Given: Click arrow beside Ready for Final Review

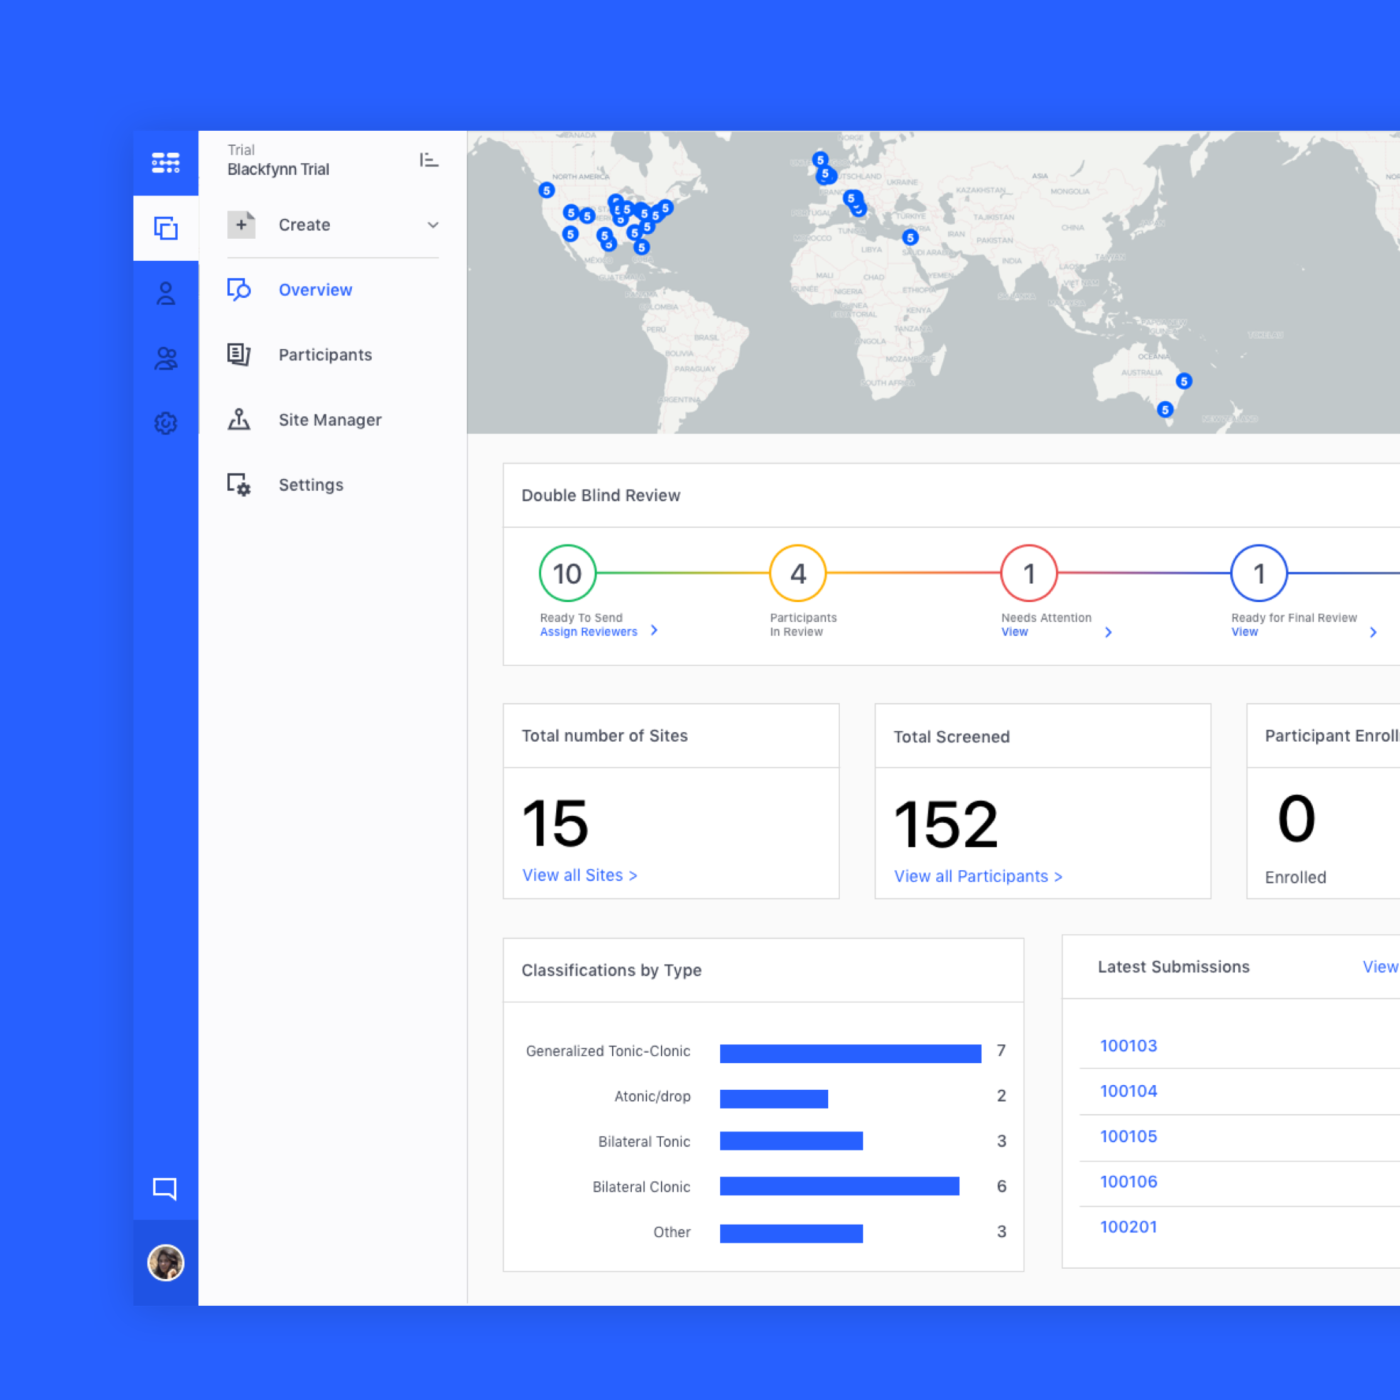Looking at the screenshot, I should pyautogui.click(x=1373, y=632).
